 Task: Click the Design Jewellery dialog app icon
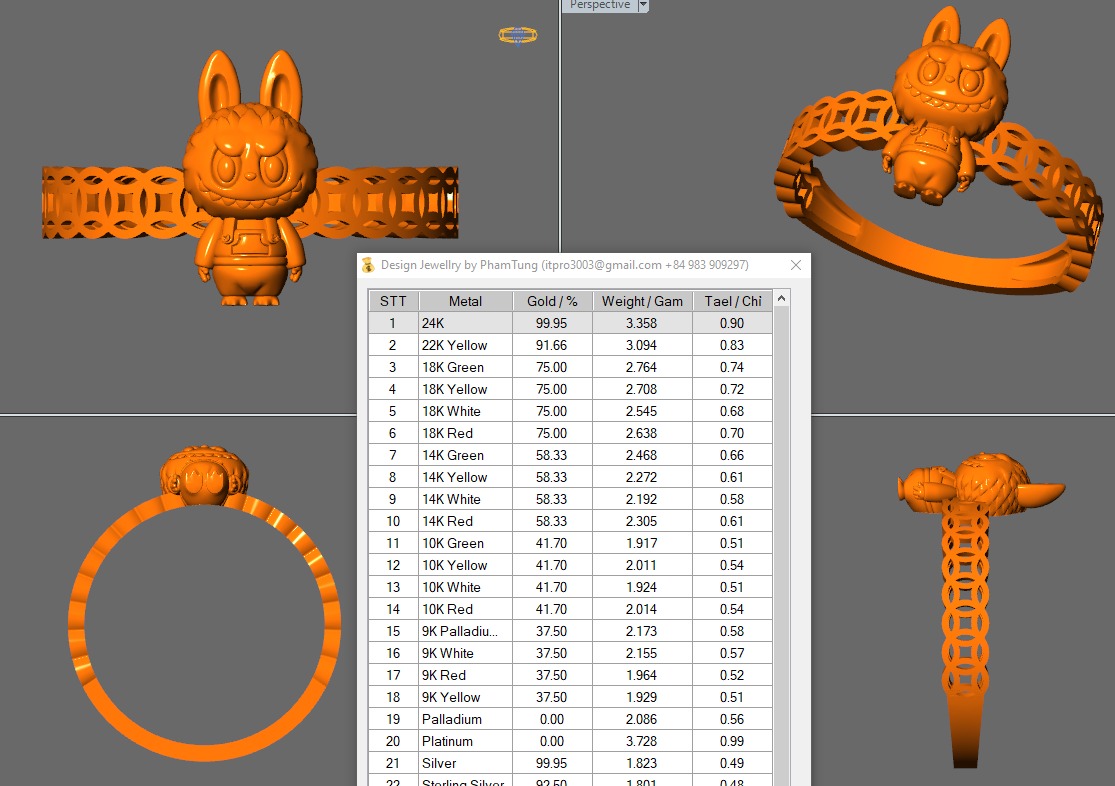click(x=368, y=265)
